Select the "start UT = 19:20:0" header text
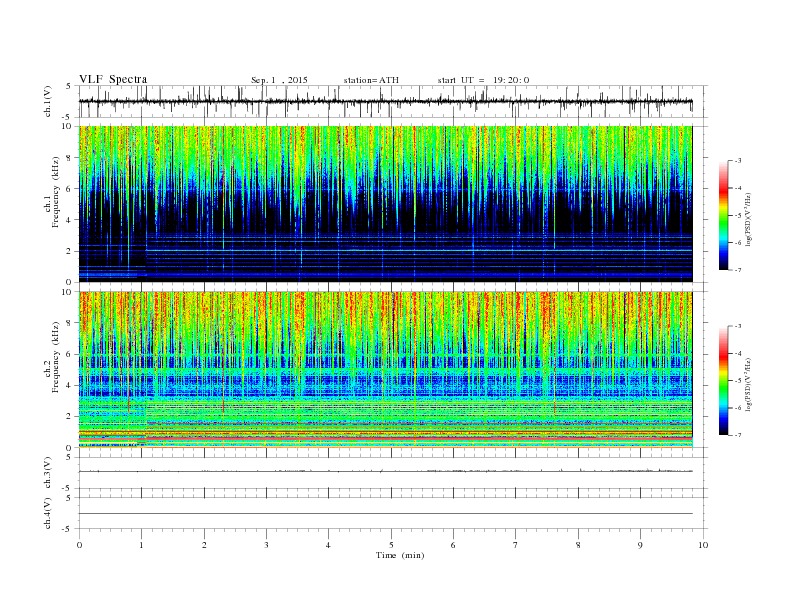Viewport: 792px width, 612px height. click(483, 80)
